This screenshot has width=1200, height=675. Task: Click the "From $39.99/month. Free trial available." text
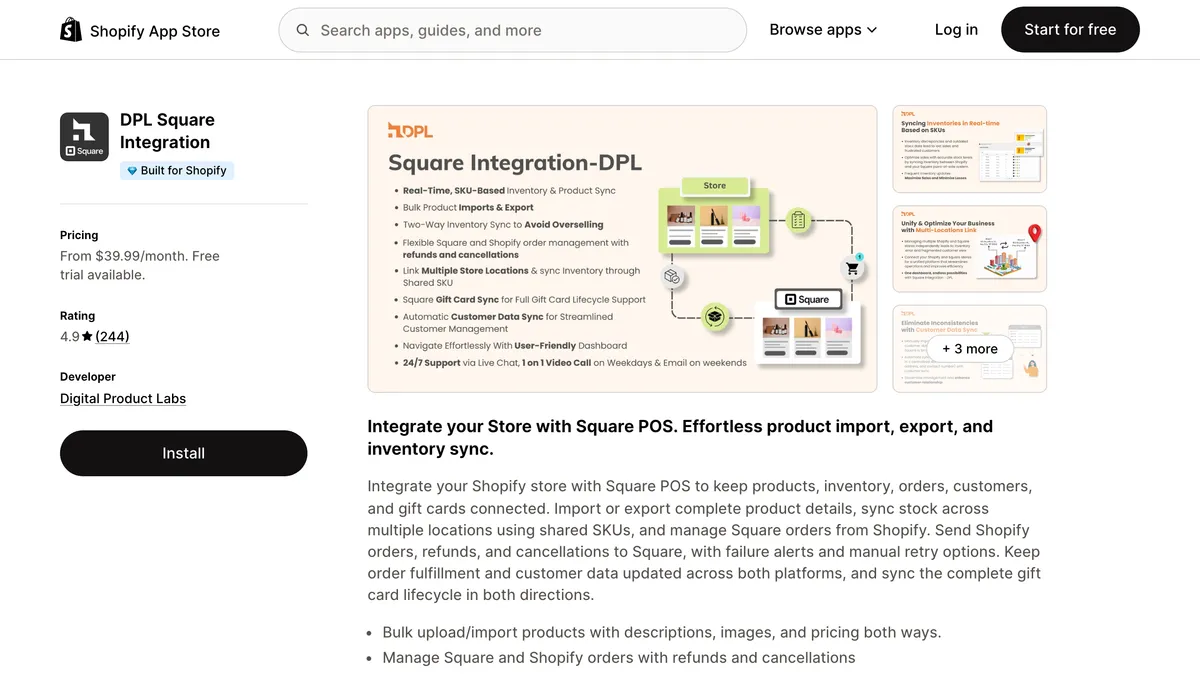[x=140, y=265]
